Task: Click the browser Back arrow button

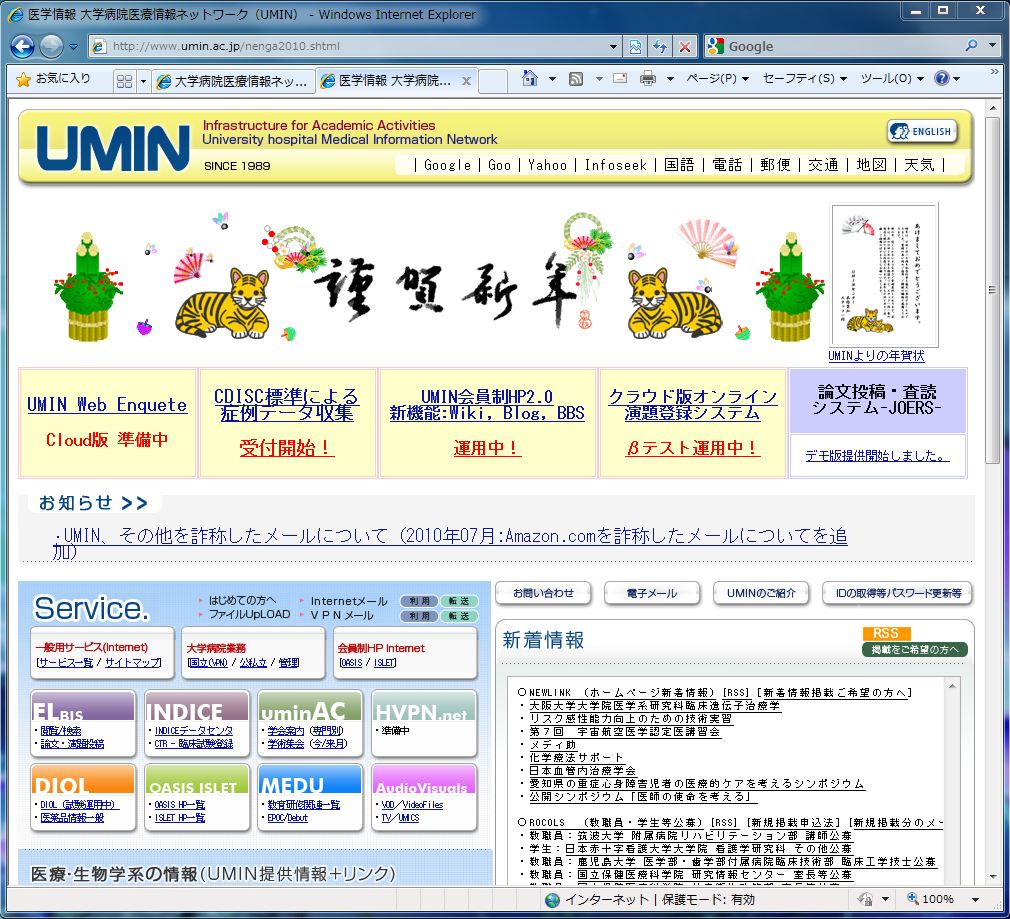Action: point(22,46)
